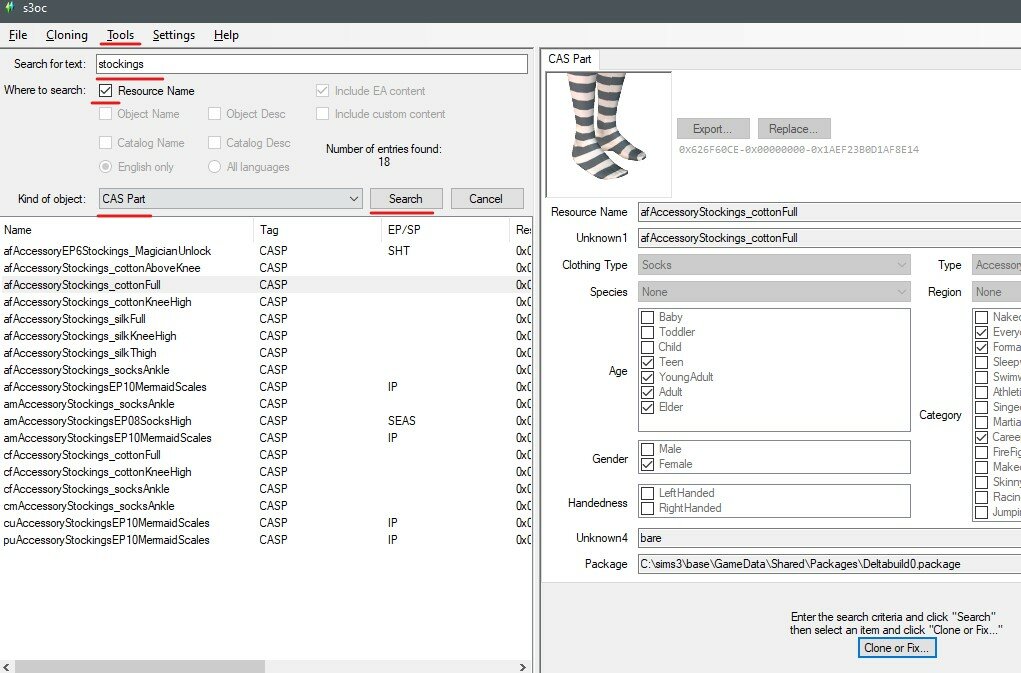The height and width of the screenshot is (673, 1021).
Task: Toggle the Male gender checkbox
Action: point(648,449)
